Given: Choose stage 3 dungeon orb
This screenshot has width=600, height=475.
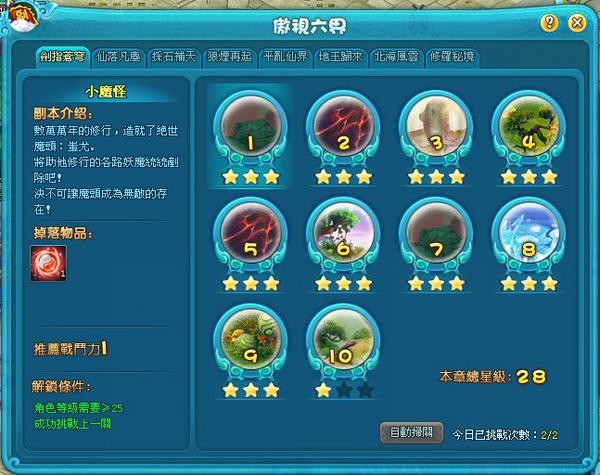Looking at the screenshot, I should [436, 126].
